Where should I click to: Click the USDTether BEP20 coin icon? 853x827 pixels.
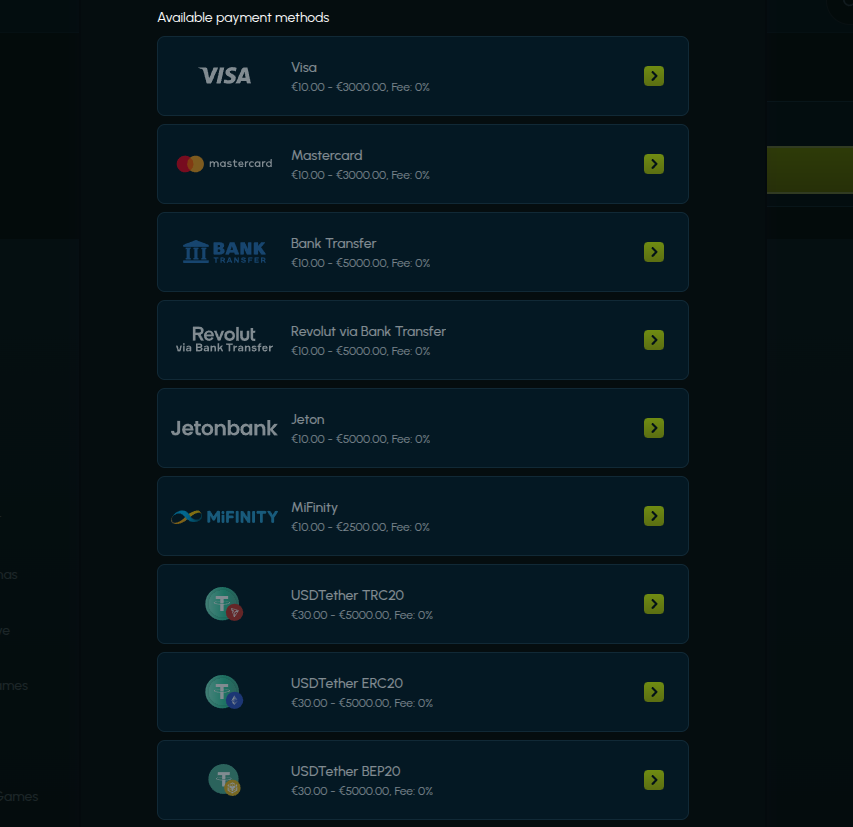pyautogui.click(x=224, y=780)
